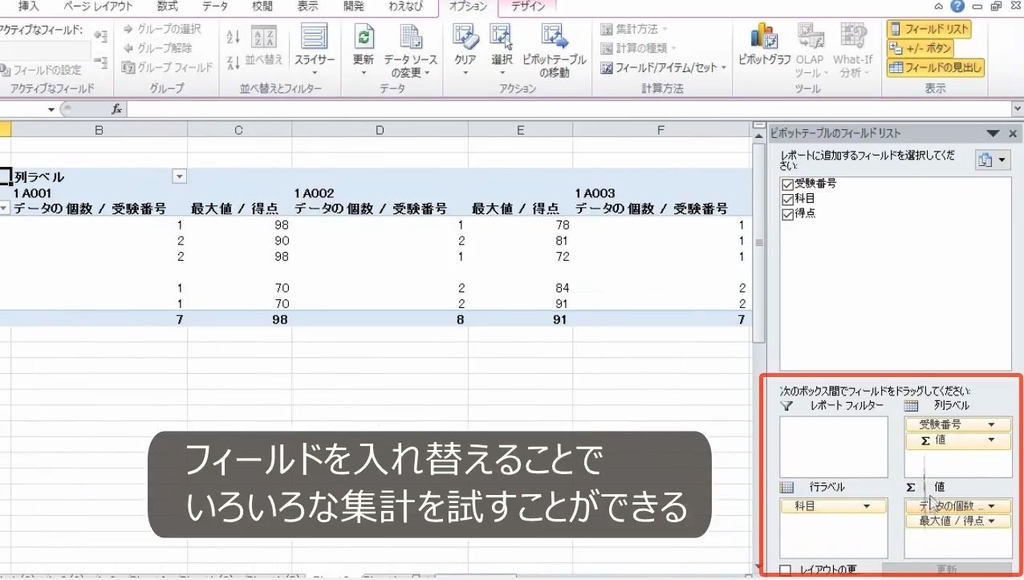
Task: Open the Excel help question mark
Action: click(x=957, y=7)
